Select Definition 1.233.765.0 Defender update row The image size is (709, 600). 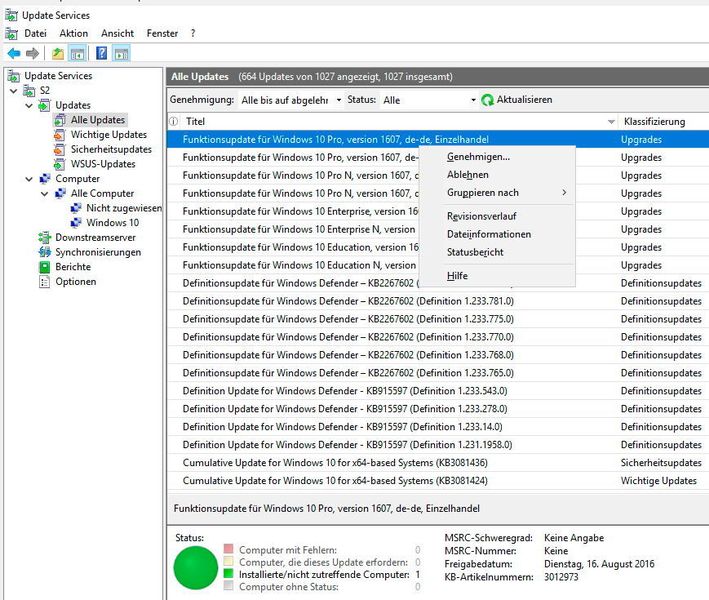[x=438, y=373]
